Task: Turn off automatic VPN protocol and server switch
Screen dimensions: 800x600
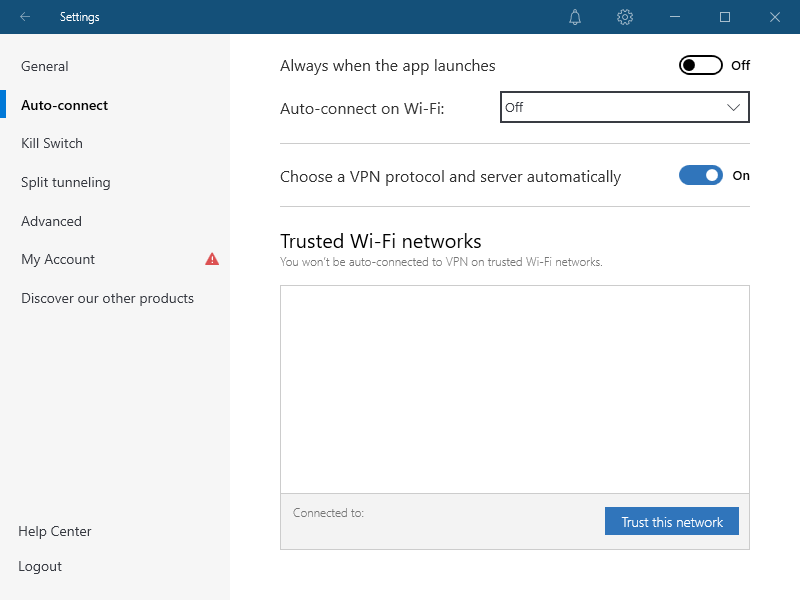Action: pos(701,176)
